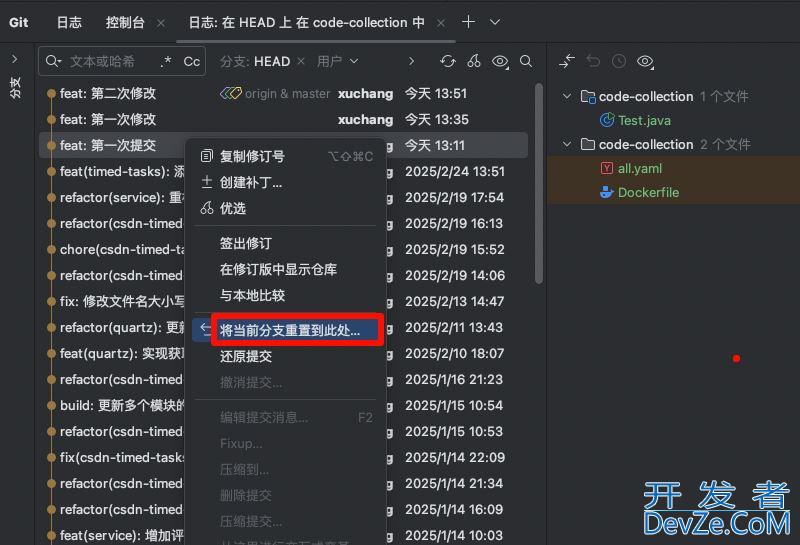The width and height of the screenshot is (800, 545).
Task: Toggle regex option in search field
Action: click(x=165, y=62)
